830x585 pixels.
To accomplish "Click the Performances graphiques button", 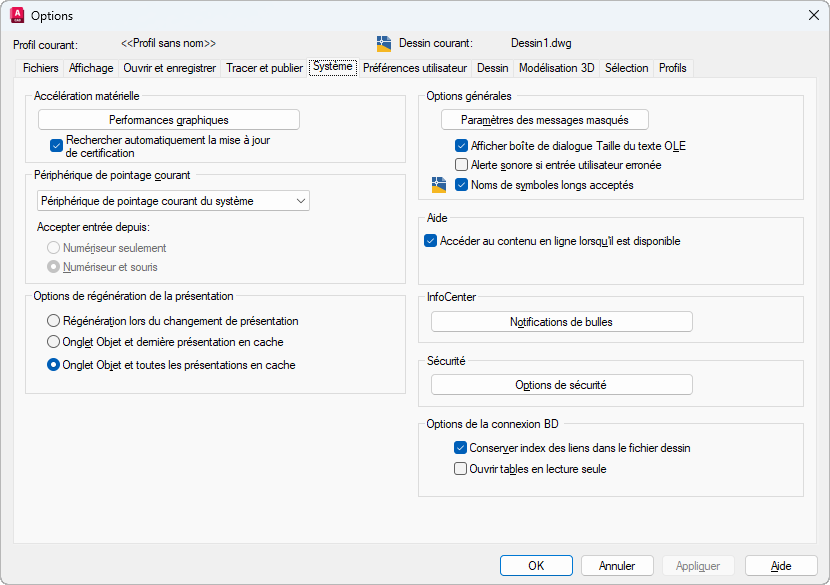I will [x=169, y=120].
